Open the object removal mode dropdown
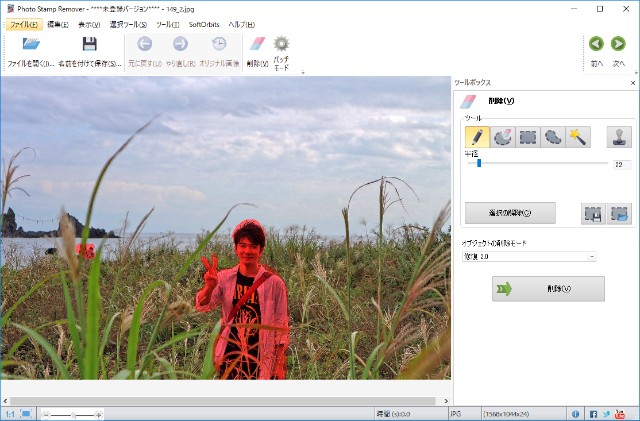This screenshot has width=640, height=421. pos(529,256)
